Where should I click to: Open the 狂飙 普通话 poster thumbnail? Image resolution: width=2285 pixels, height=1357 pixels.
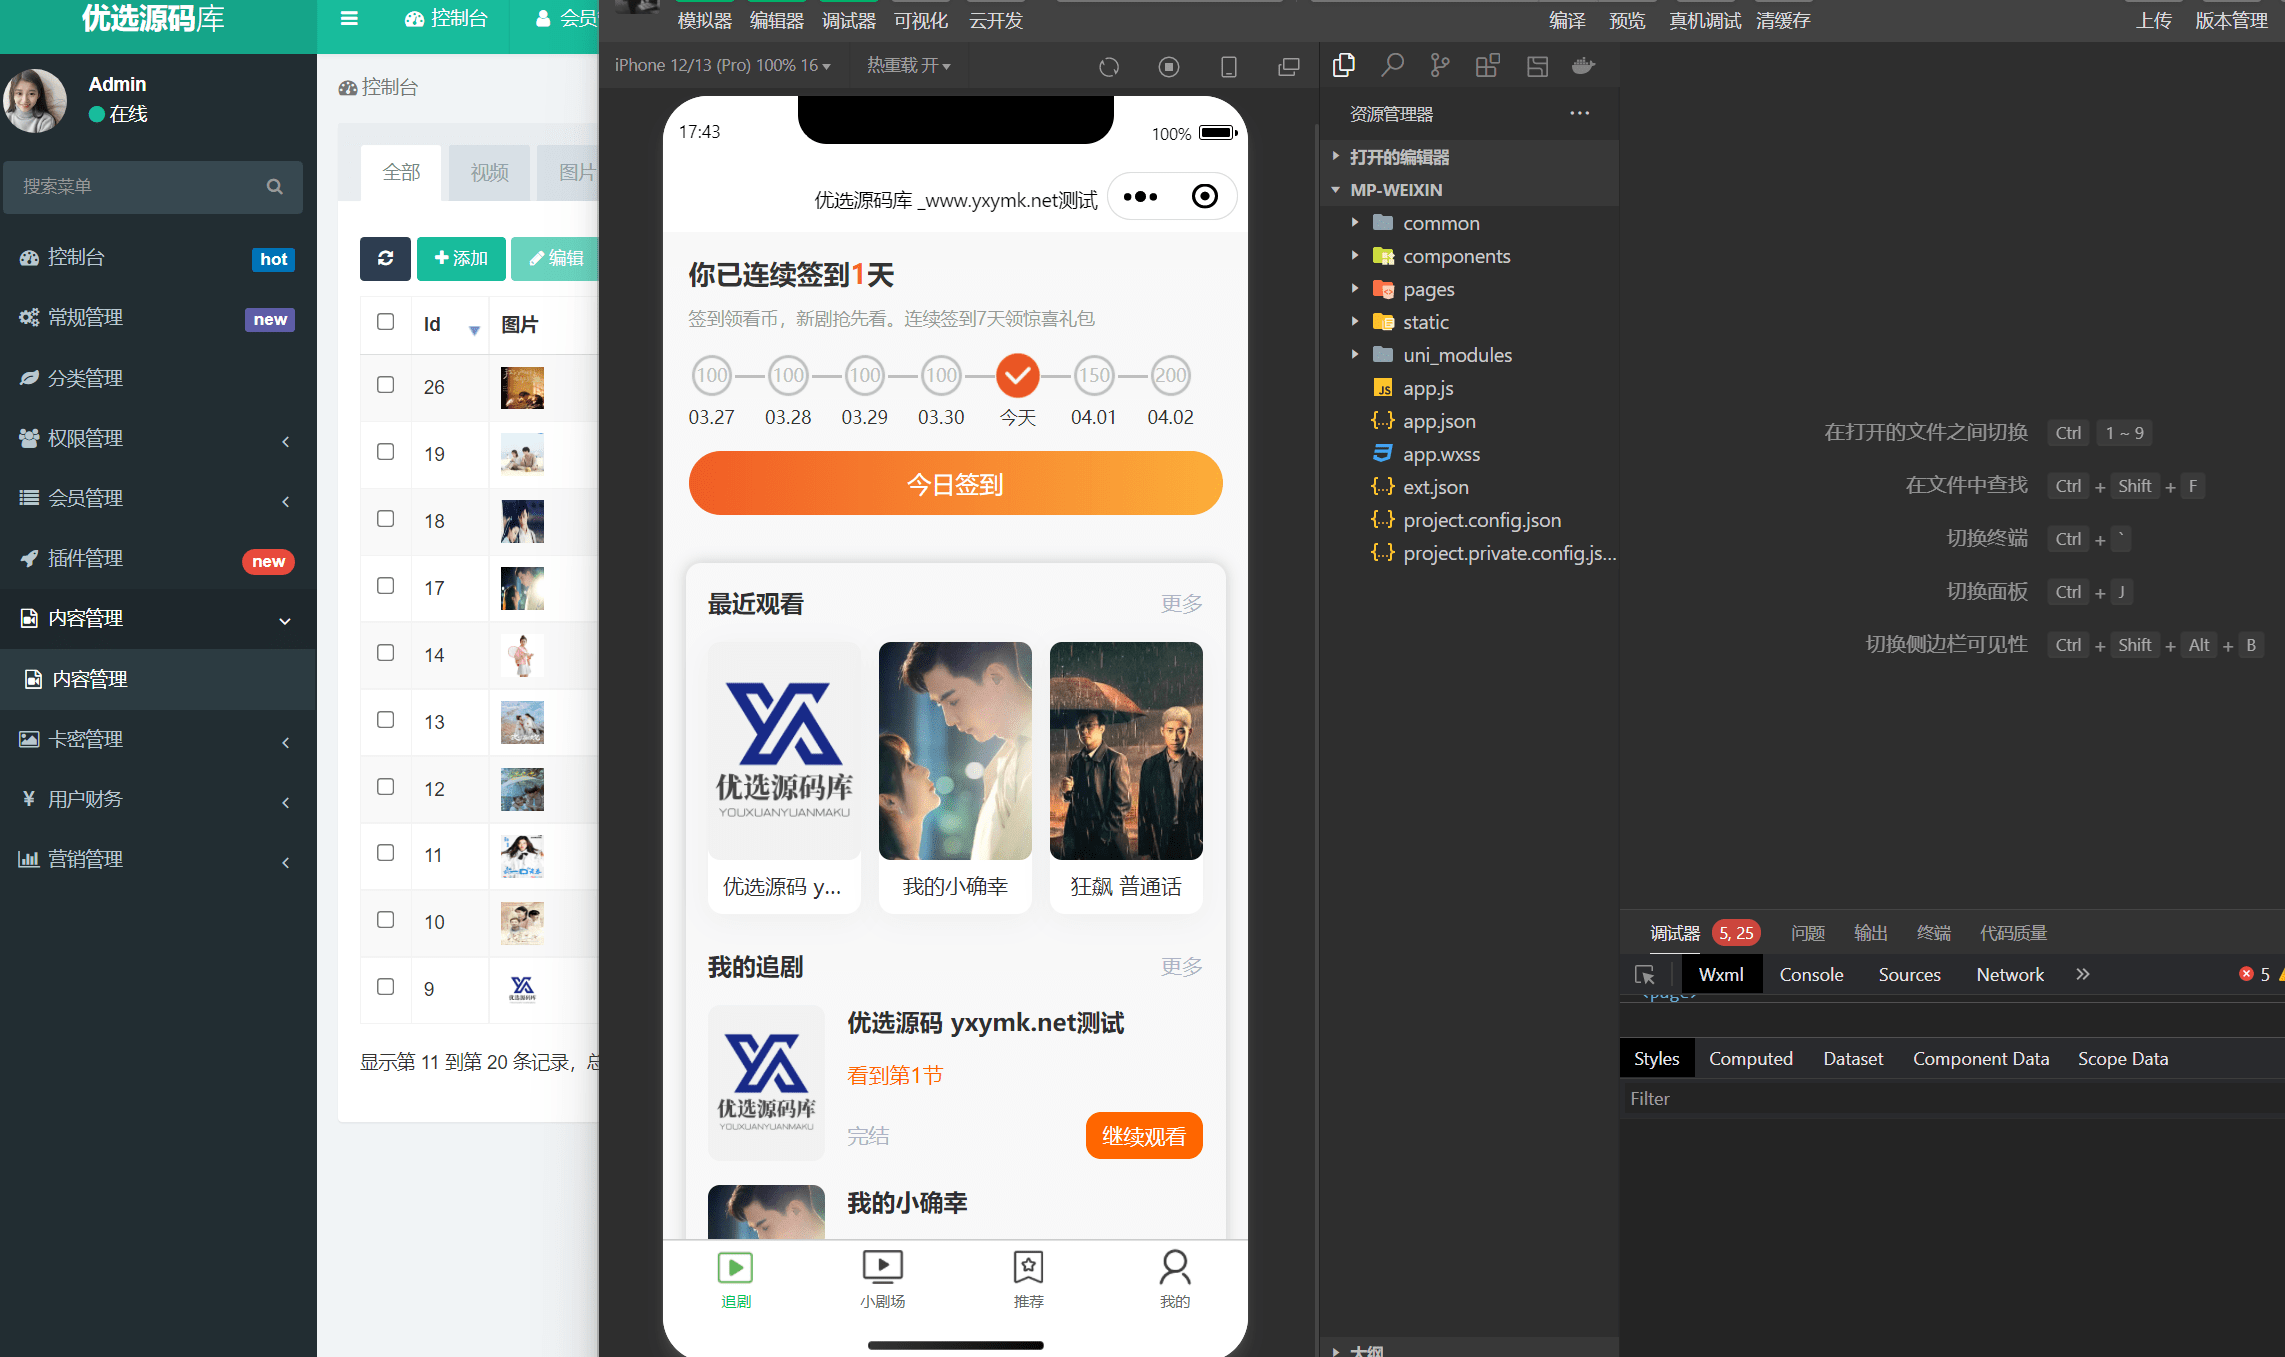tap(1126, 750)
